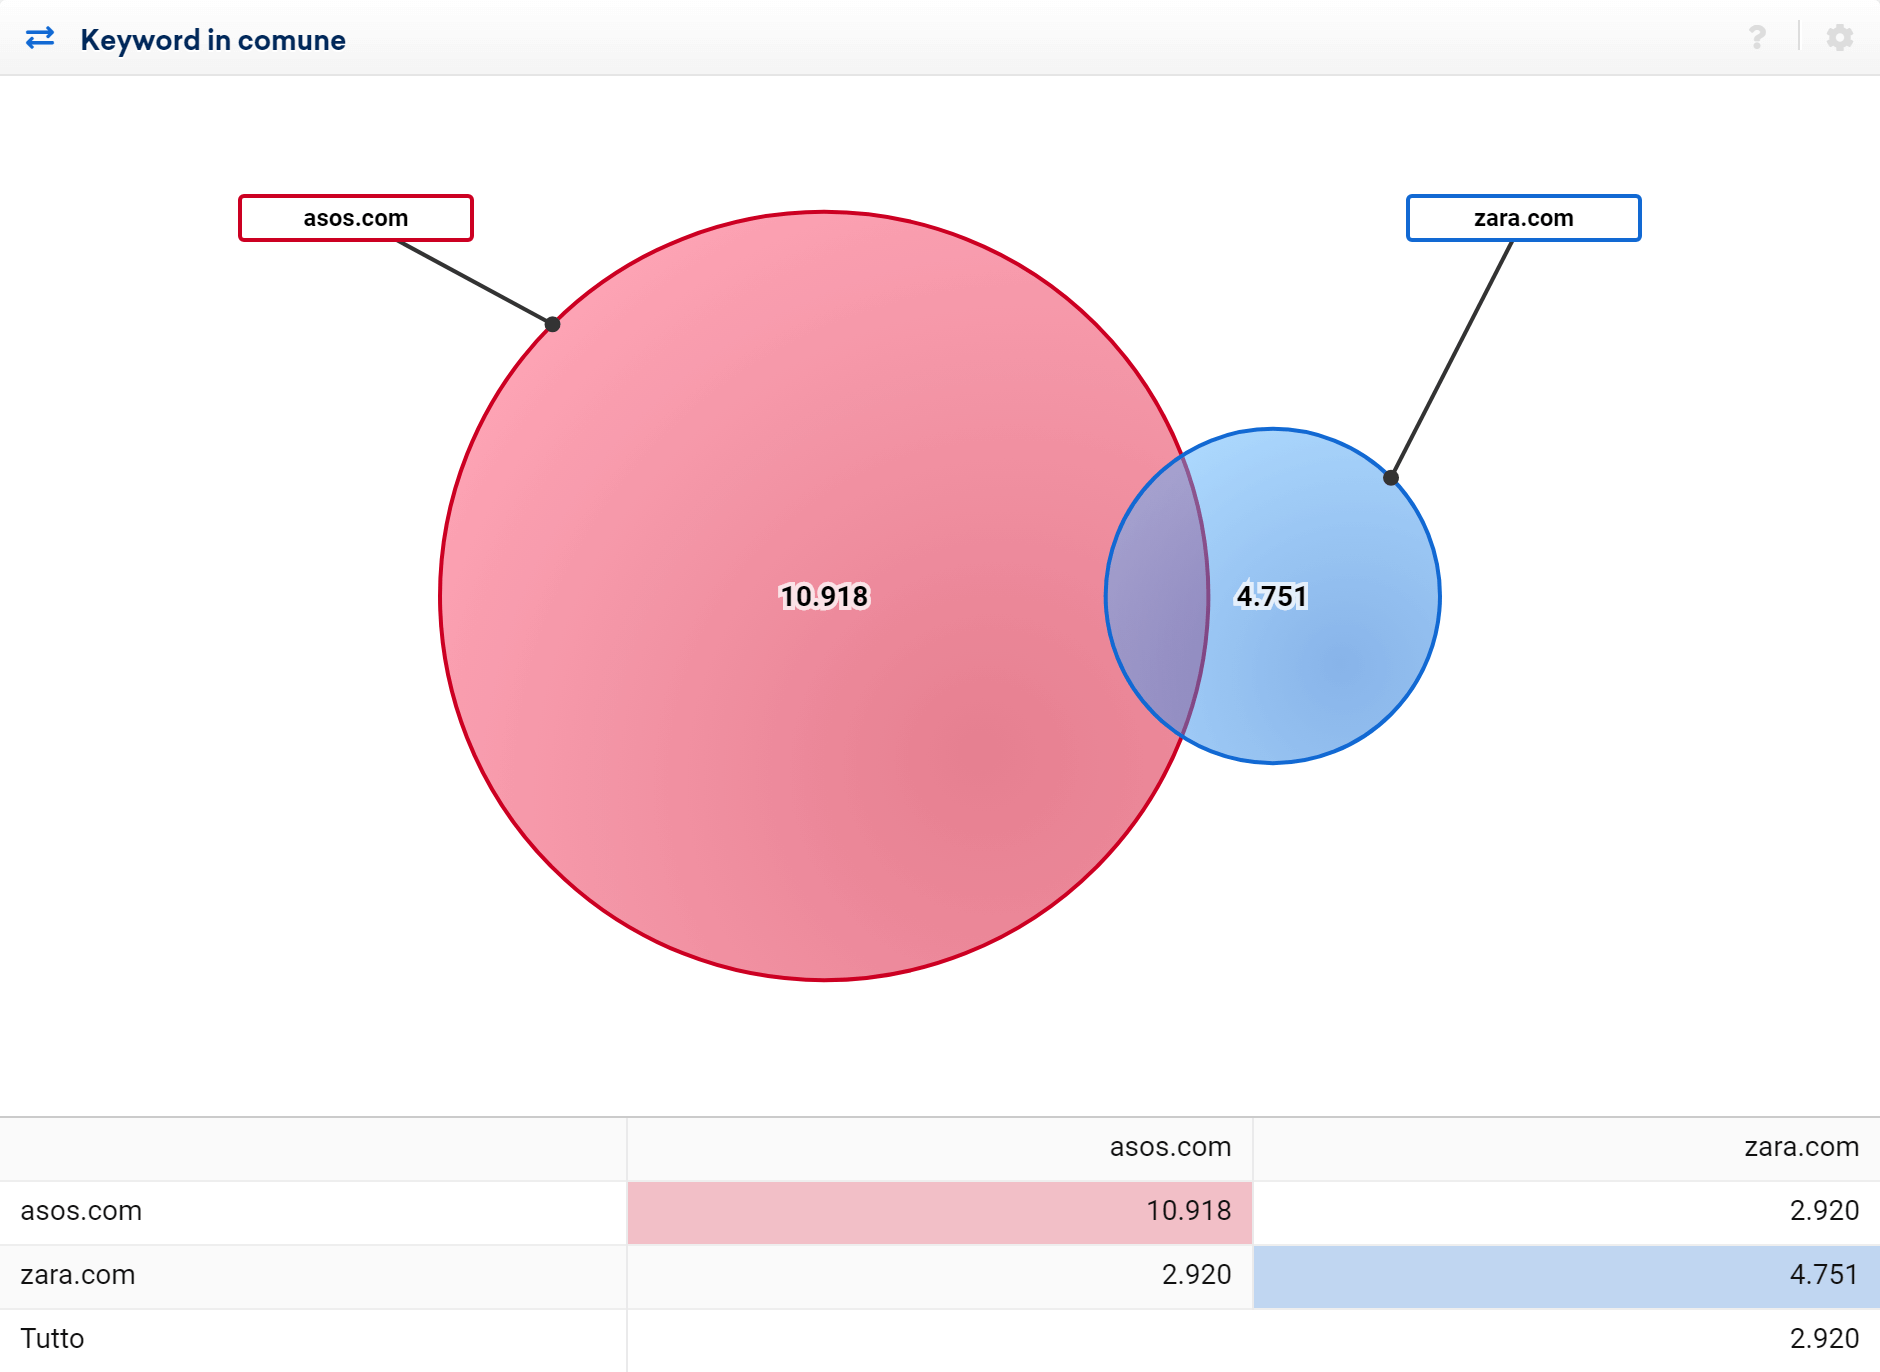Open the help question mark icon
The width and height of the screenshot is (1880, 1372).
(1757, 37)
